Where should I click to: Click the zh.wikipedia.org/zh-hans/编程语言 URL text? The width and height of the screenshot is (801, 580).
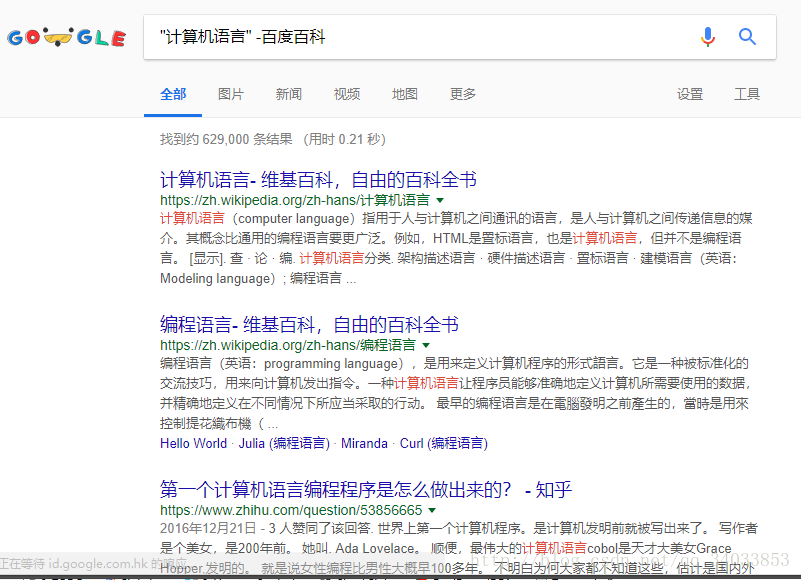[x=288, y=345]
